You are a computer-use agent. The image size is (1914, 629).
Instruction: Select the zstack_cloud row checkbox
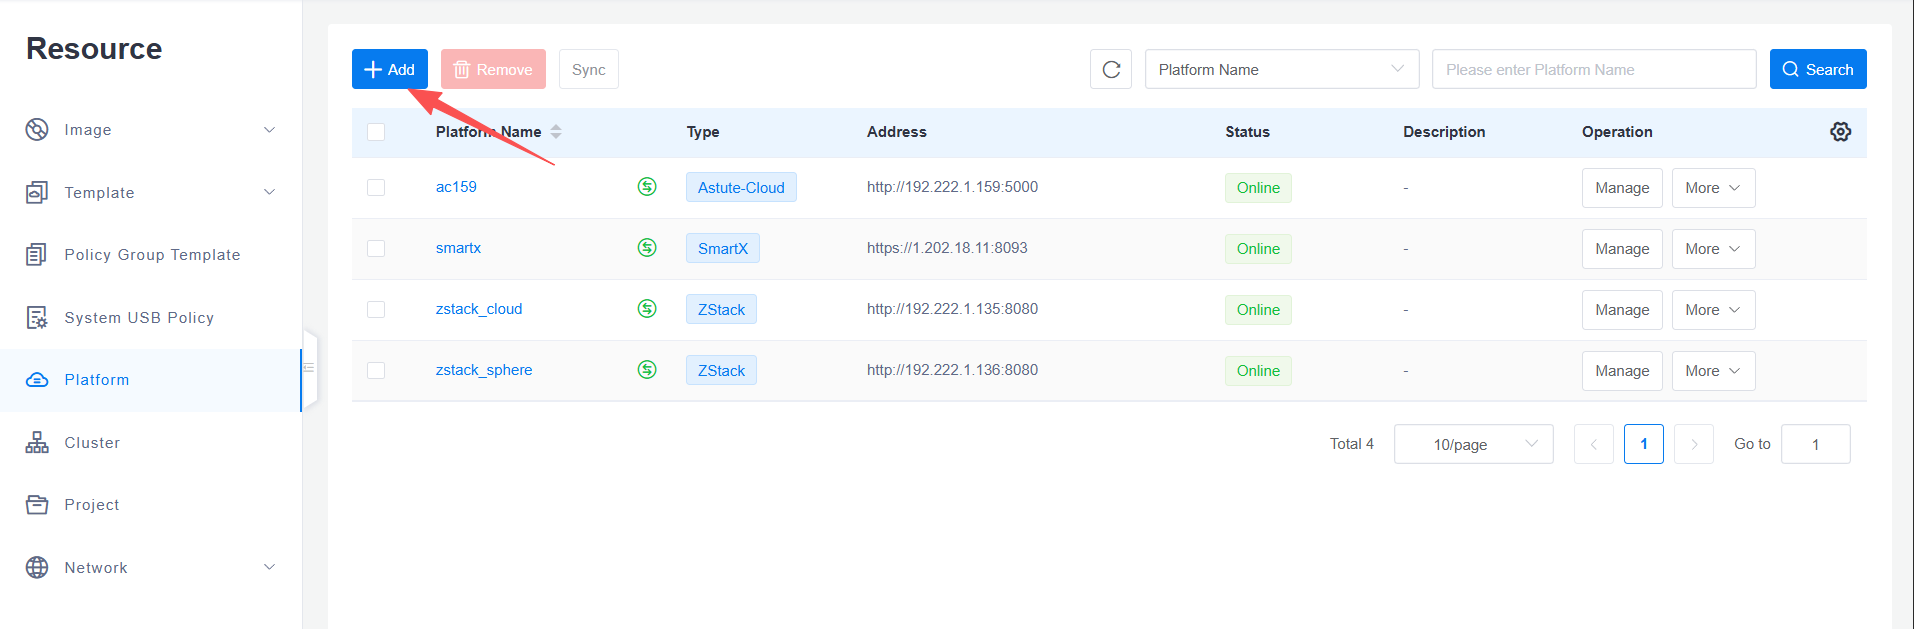[376, 310]
